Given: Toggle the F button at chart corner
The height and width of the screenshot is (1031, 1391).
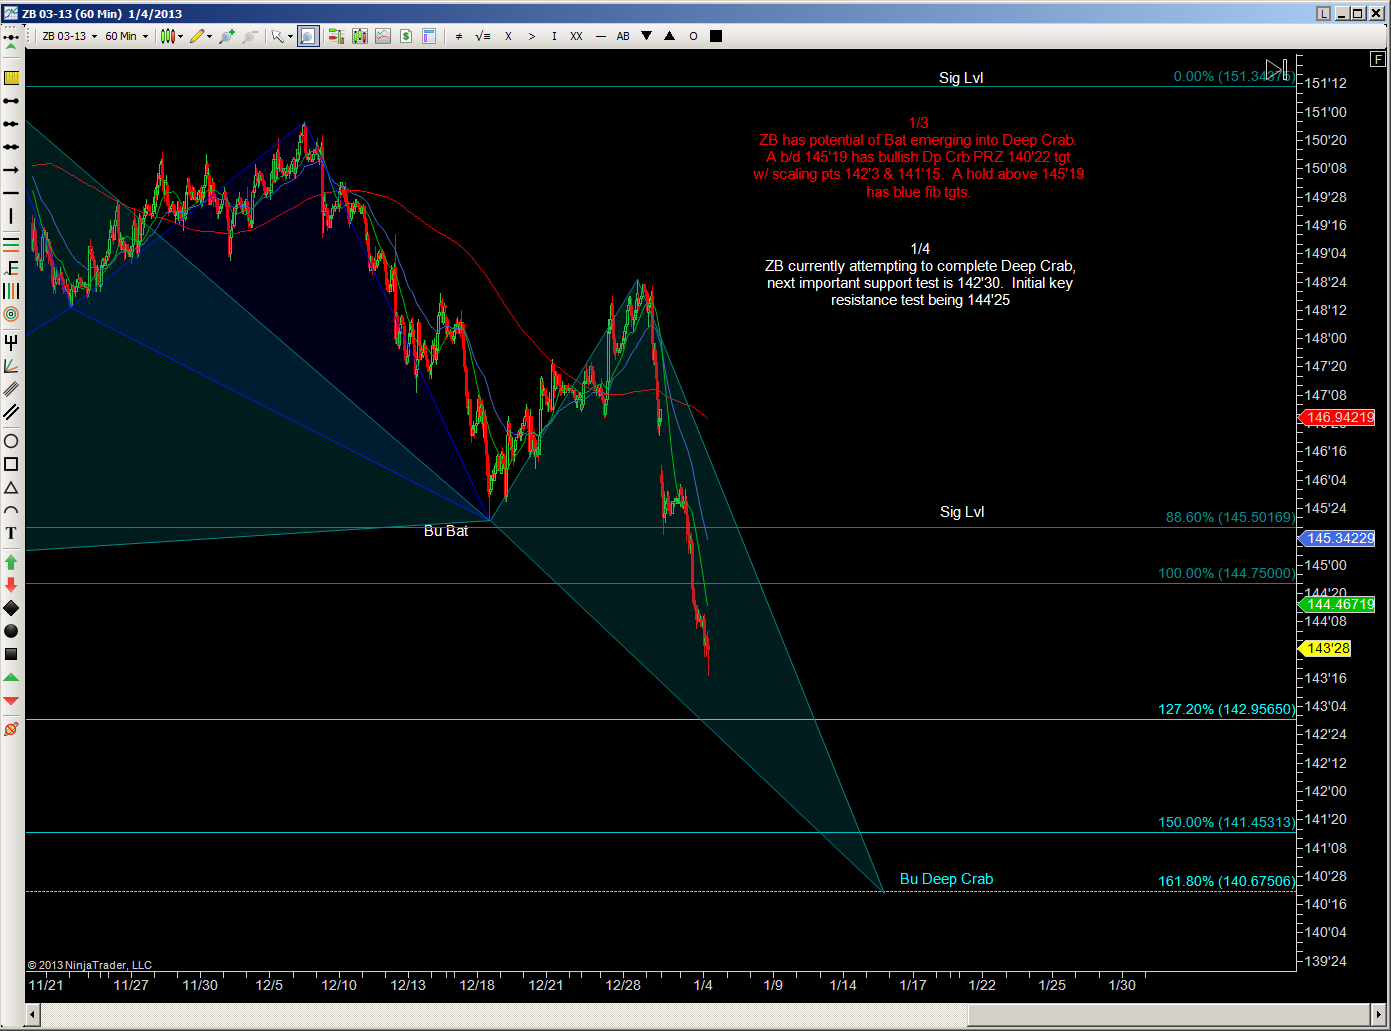Looking at the screenshot, I should pyautogui.click(x=1379, y=60).
